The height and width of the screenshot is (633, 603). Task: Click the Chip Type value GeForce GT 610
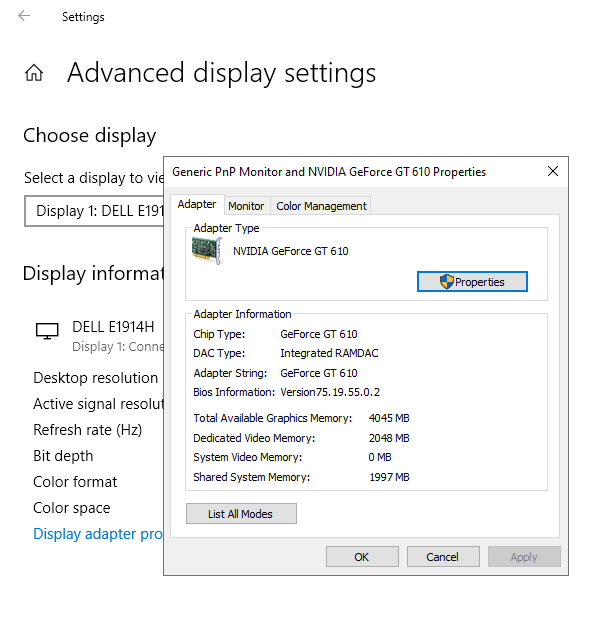click(x=319, y=334)
